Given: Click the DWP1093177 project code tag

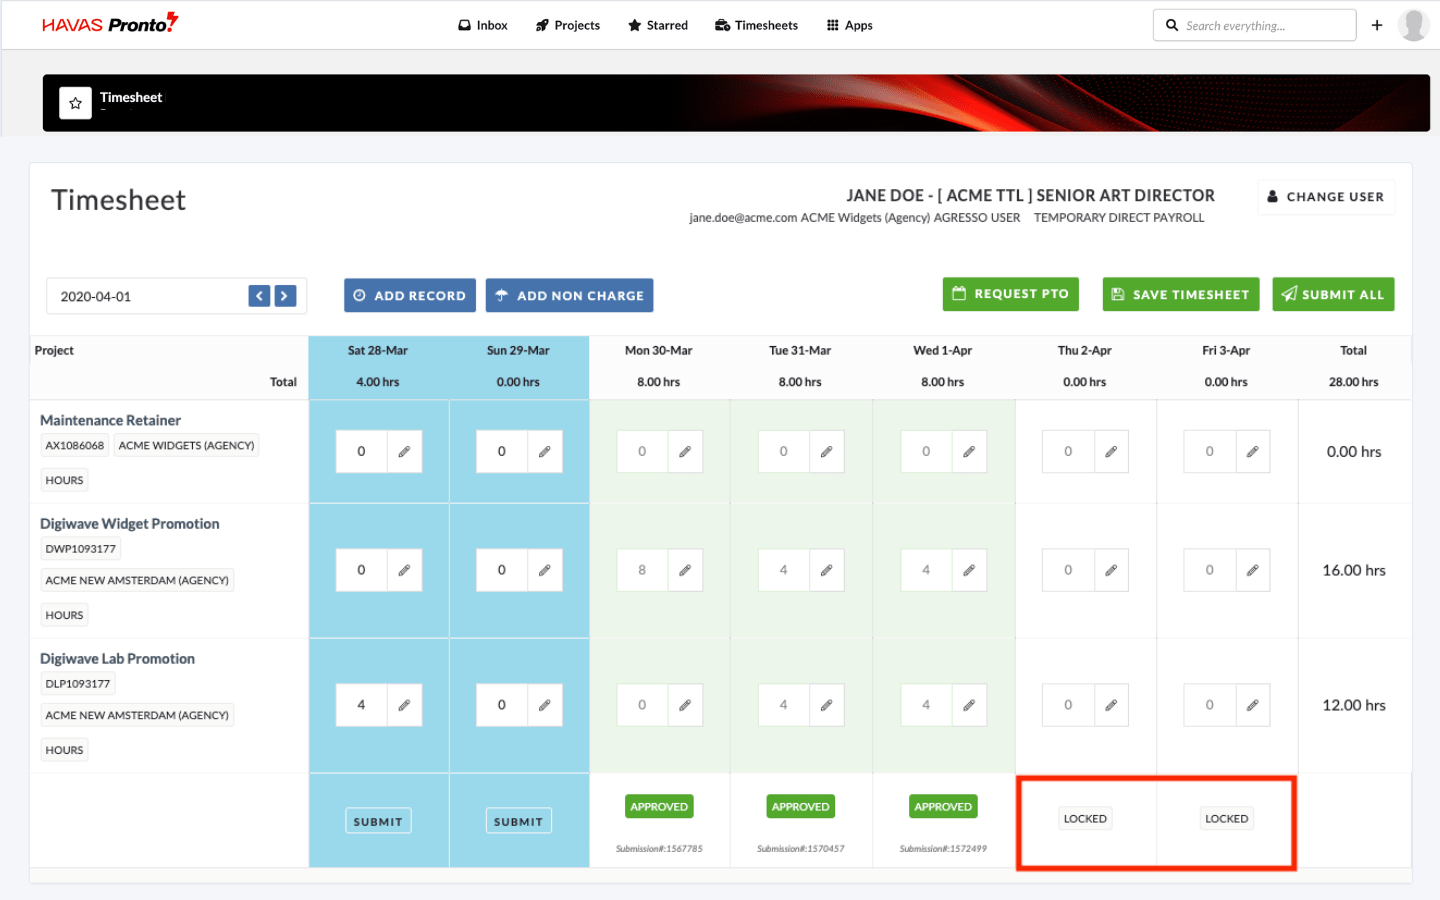Looking at the screenshot, I should [80, 549].
